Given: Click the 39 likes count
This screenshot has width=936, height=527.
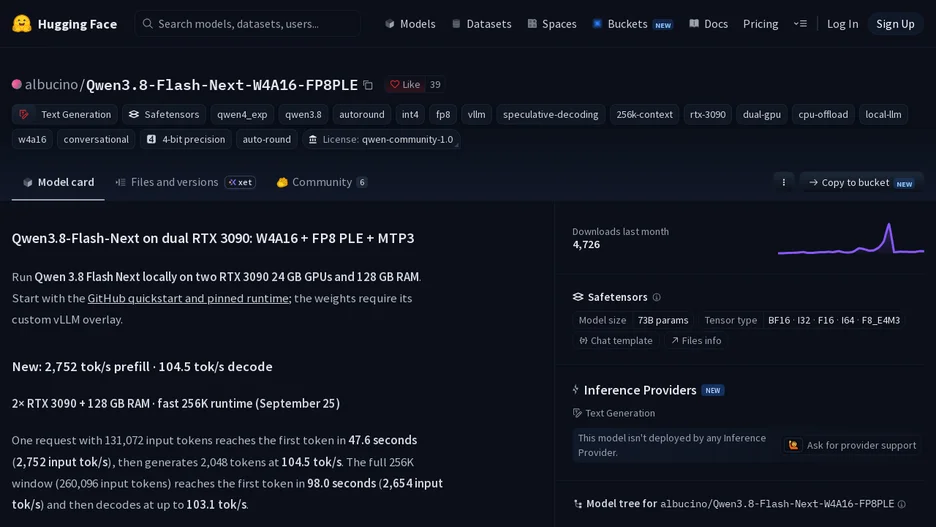Looking at the screenshot, I should coord(435,85).
